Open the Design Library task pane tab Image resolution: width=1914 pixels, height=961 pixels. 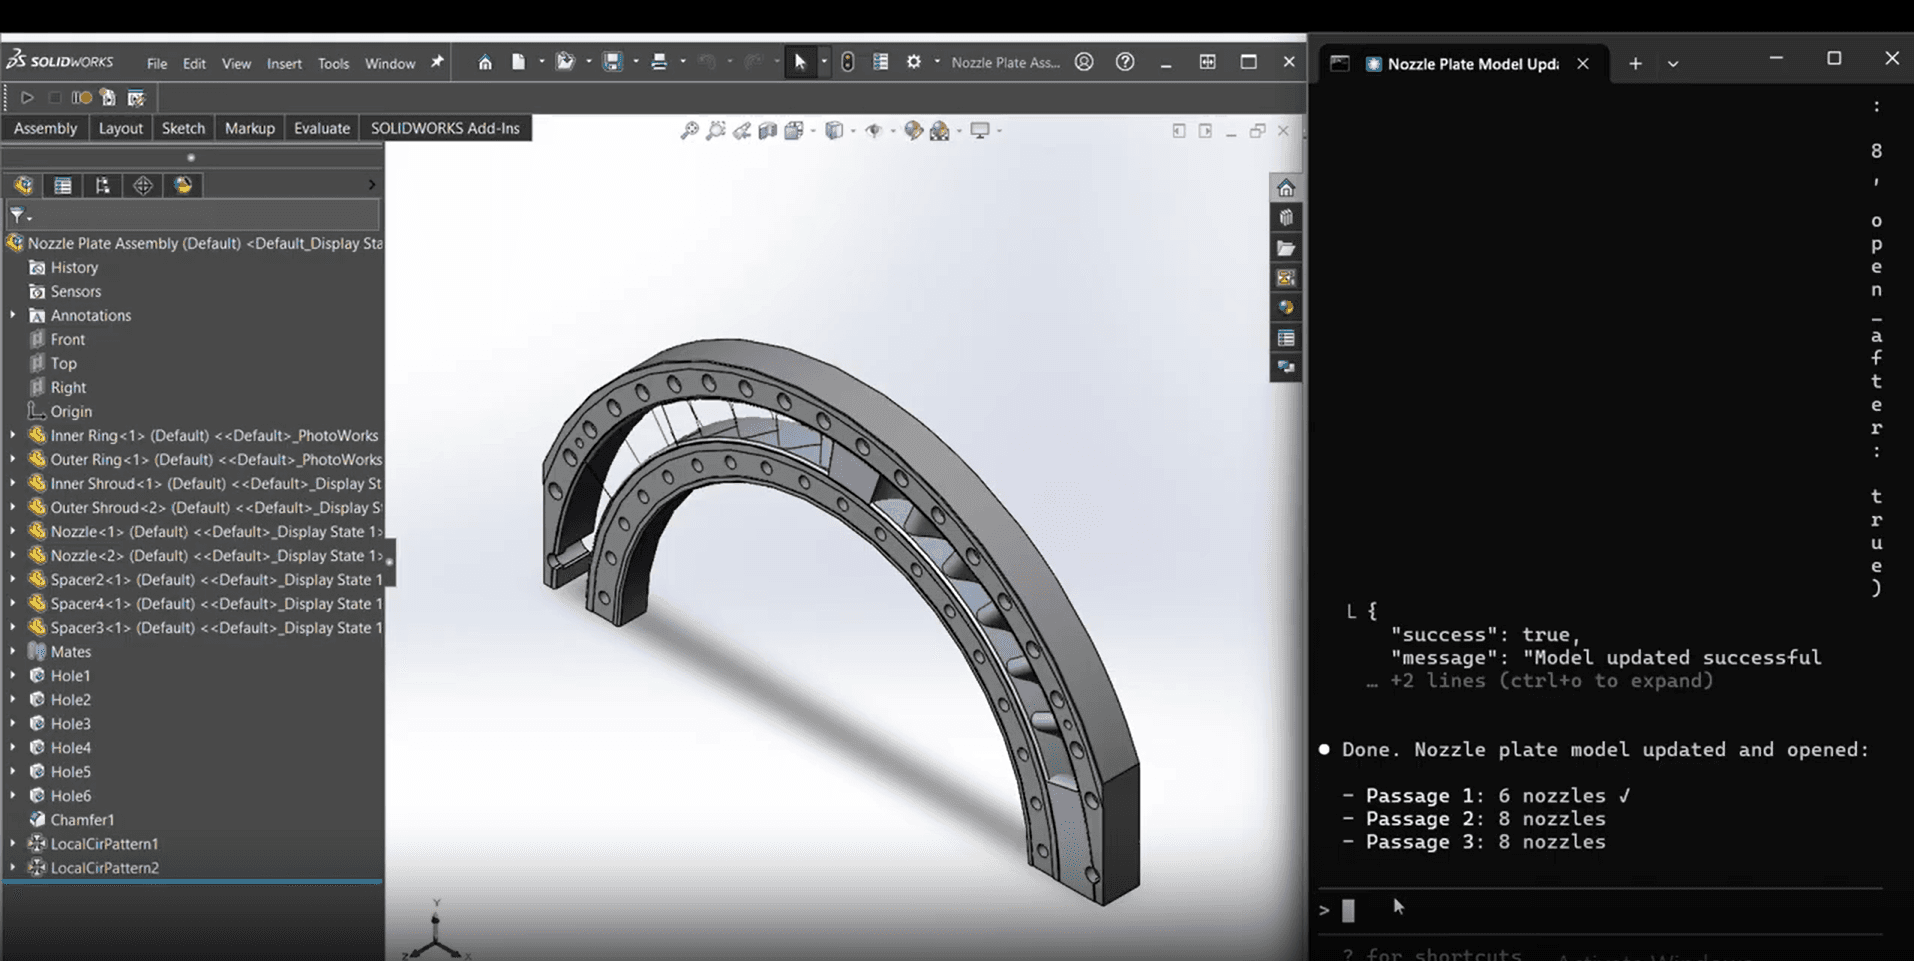pos(1286,218)
